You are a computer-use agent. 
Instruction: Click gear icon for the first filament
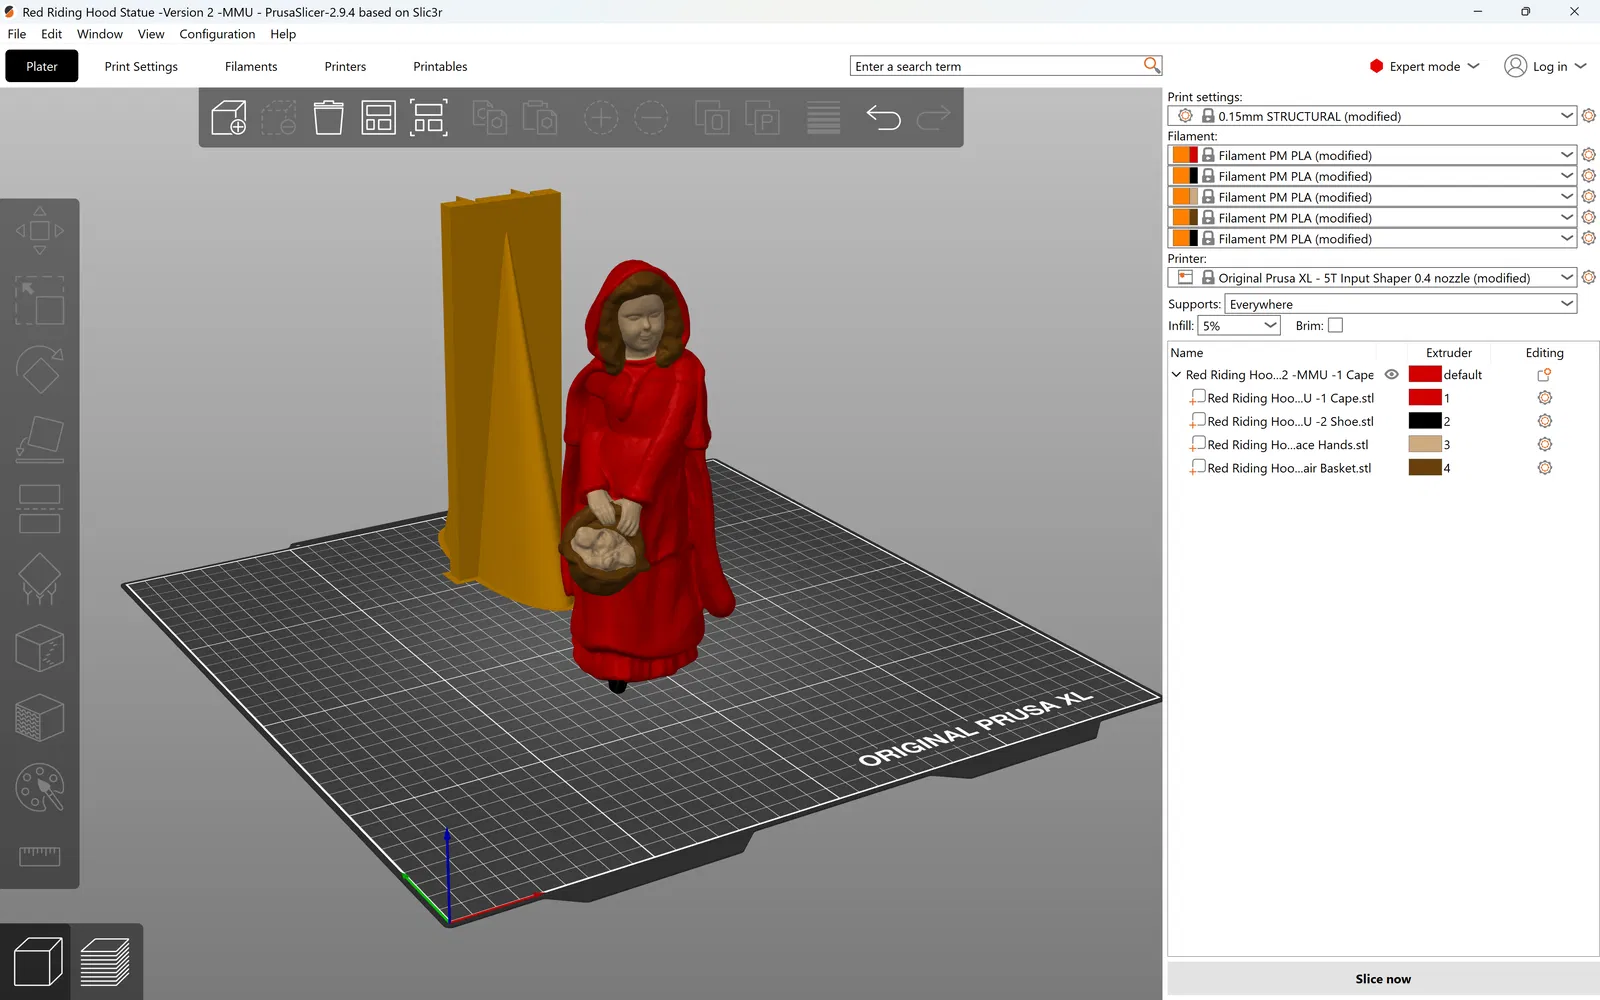pos(1589,155)
